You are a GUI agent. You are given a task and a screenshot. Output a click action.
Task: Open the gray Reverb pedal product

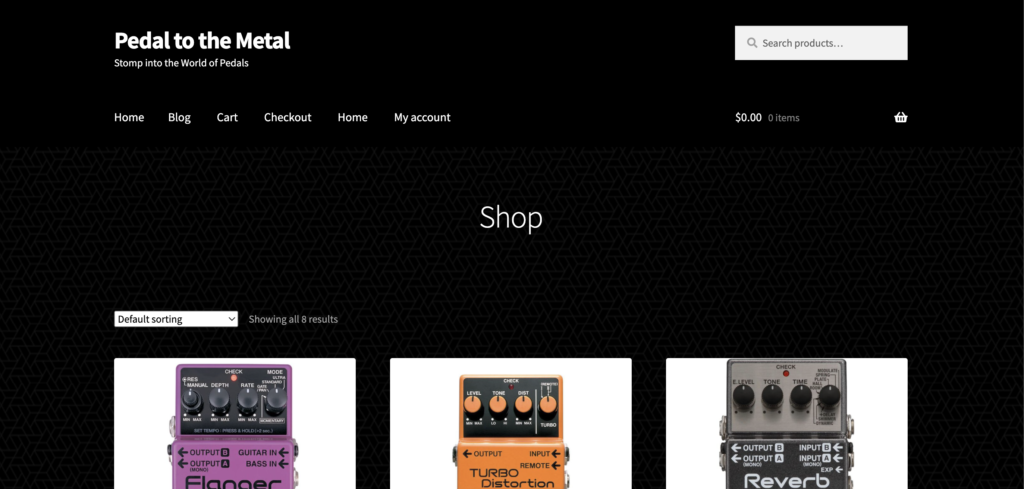click(x=786, y=424)
